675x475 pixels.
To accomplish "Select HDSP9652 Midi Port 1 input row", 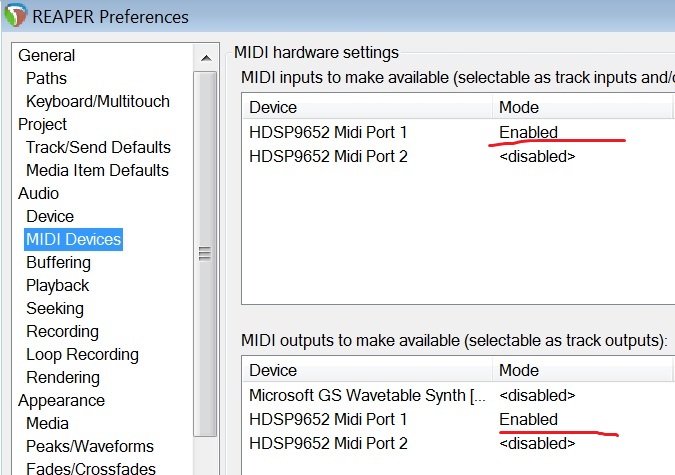I will tap(328, 132).
